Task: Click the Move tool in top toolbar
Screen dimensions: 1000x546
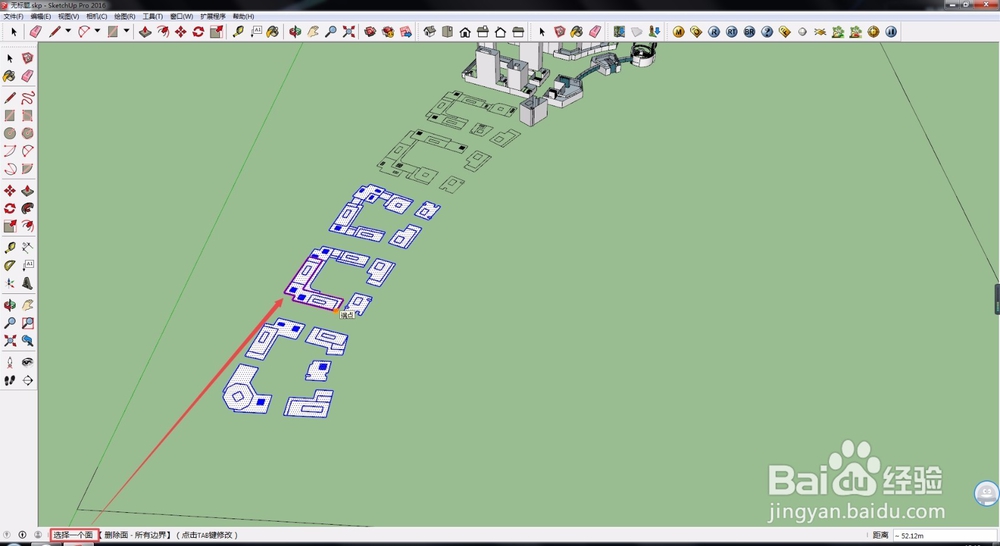Action: click(181, 31)
